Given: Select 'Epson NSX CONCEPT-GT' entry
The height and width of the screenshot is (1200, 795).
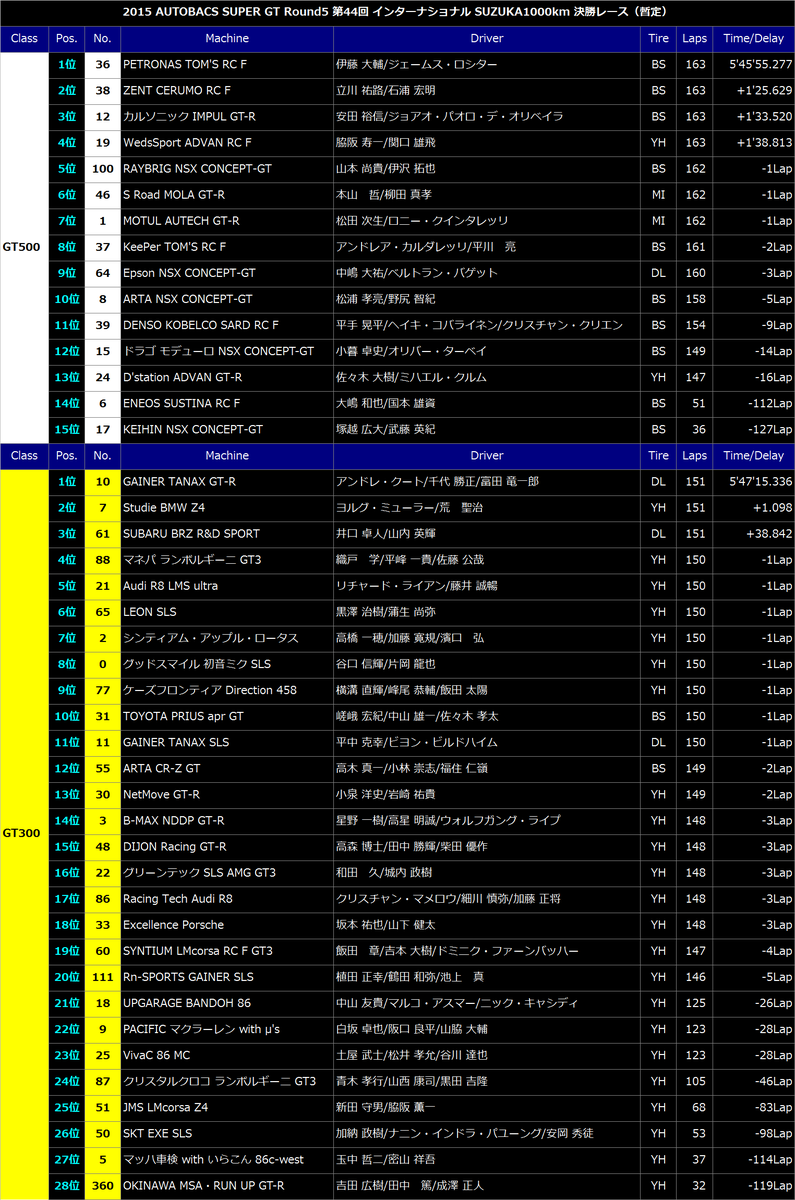Looking at the screenshot, I should click(226, 273).
